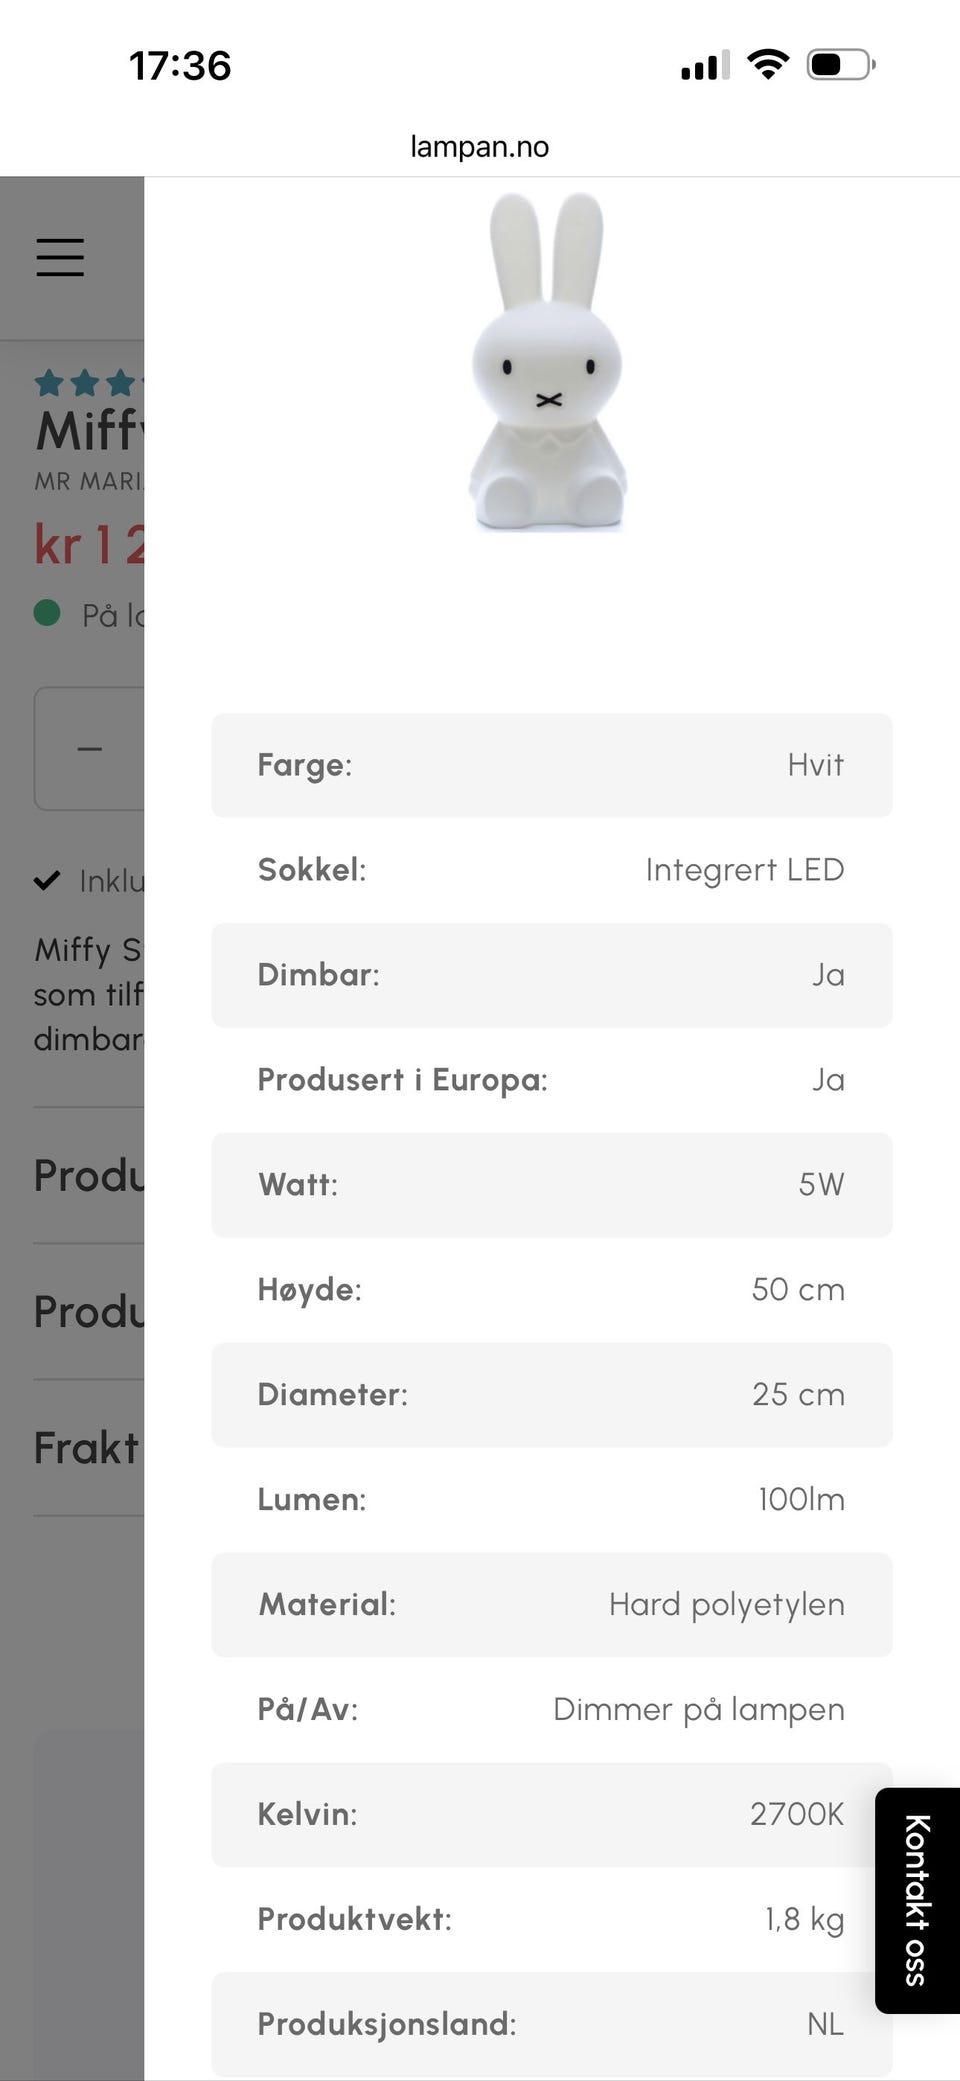Expand the first Produ accordion section
This screenshot has width=960, height=2081.
pyautogui.click(x=88, y=1175)
